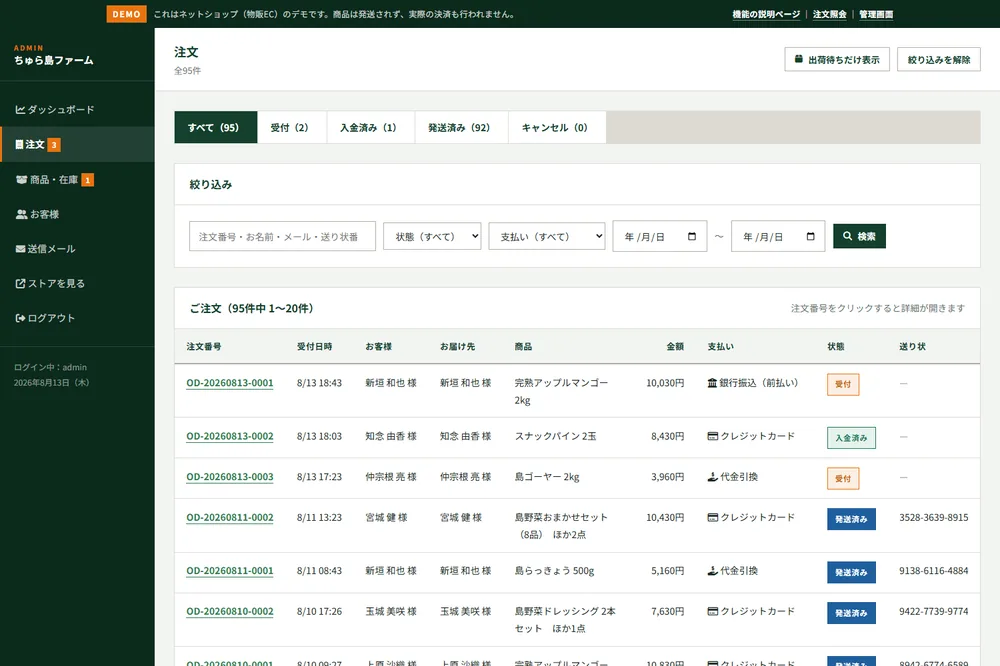Screen dimensions: 1000x666
Task: Click the 検索 search button
Action: [x=859, y=236]
